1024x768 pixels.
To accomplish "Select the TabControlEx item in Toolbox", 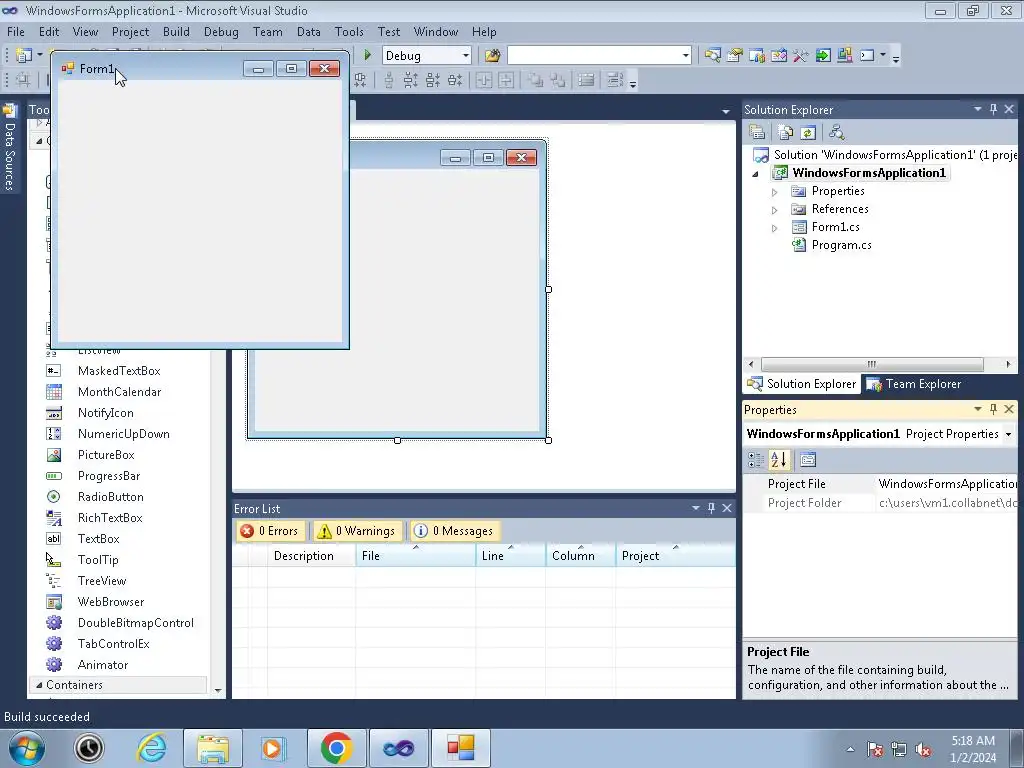I will click(x=113, y=643).
